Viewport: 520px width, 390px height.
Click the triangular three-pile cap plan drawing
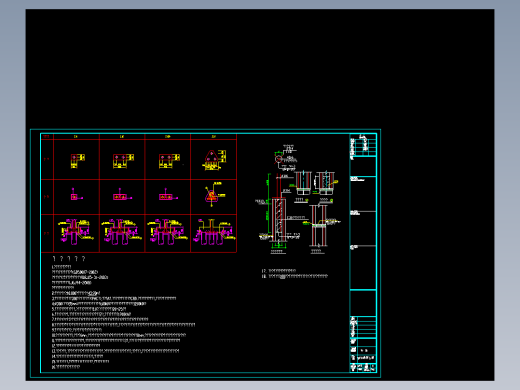tap(213, 160)
